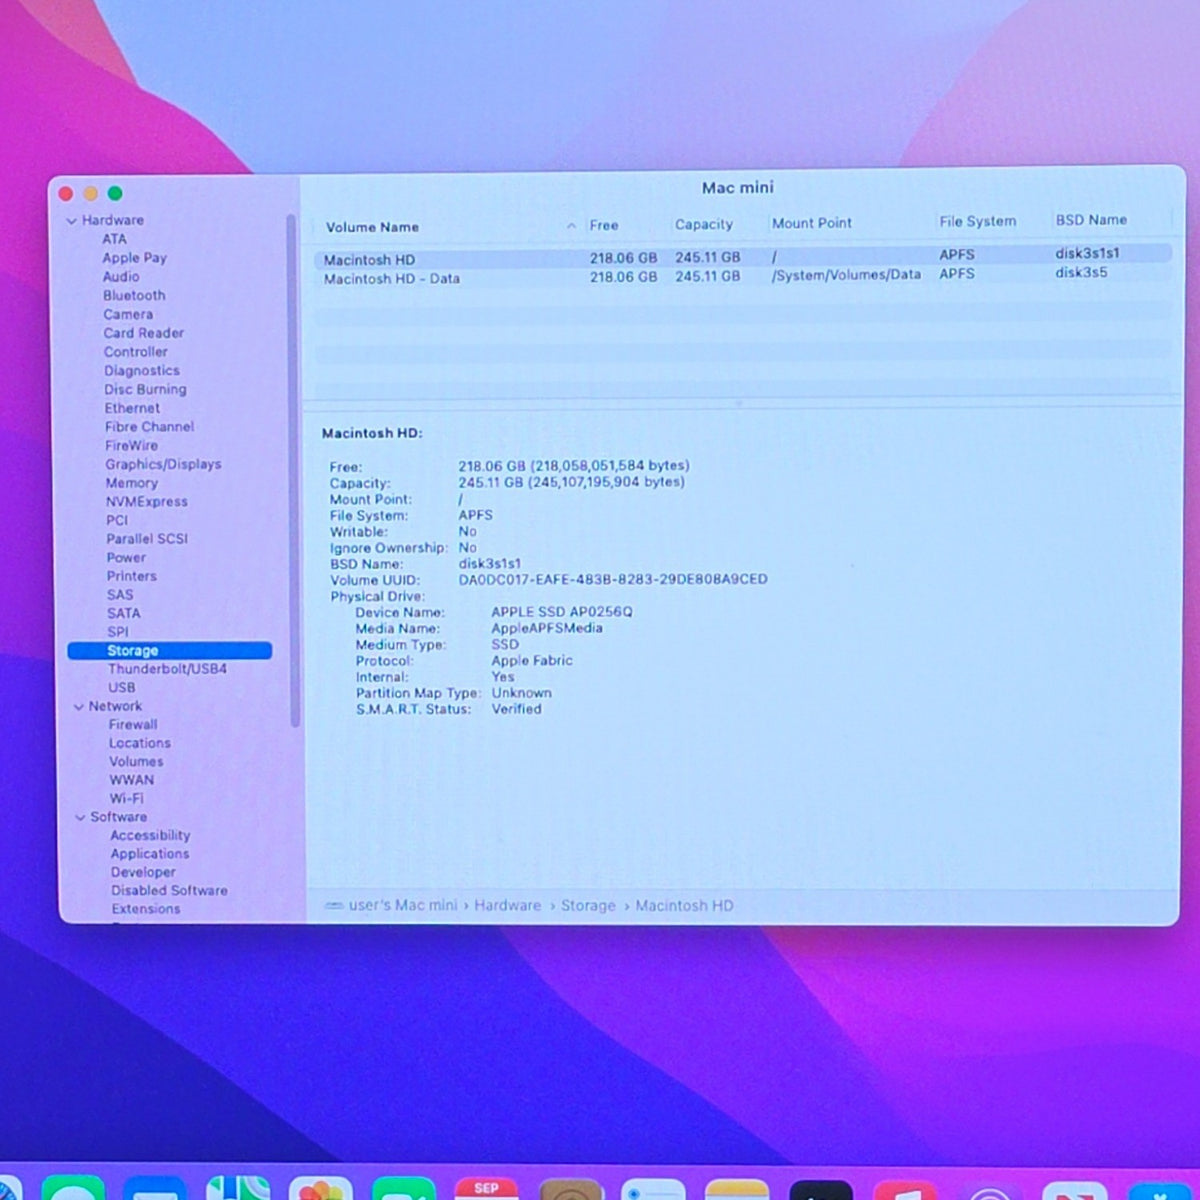
Task: Sort by Mount Point column header
Action: click(x=811, y=224)
